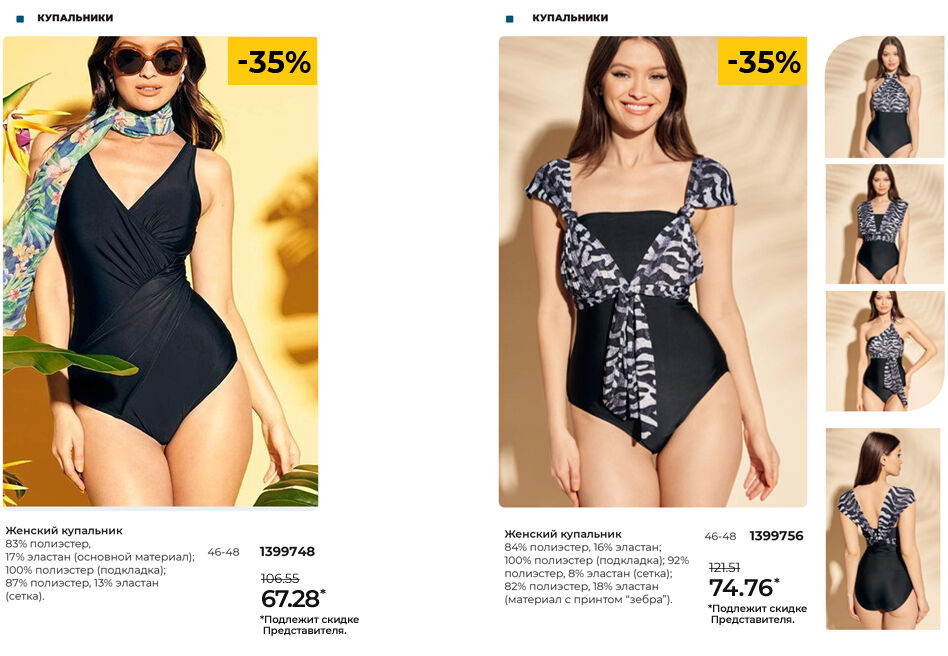Open left Женский купальник product title
Viewport: 948px width, 656px height.
(64, 531)
